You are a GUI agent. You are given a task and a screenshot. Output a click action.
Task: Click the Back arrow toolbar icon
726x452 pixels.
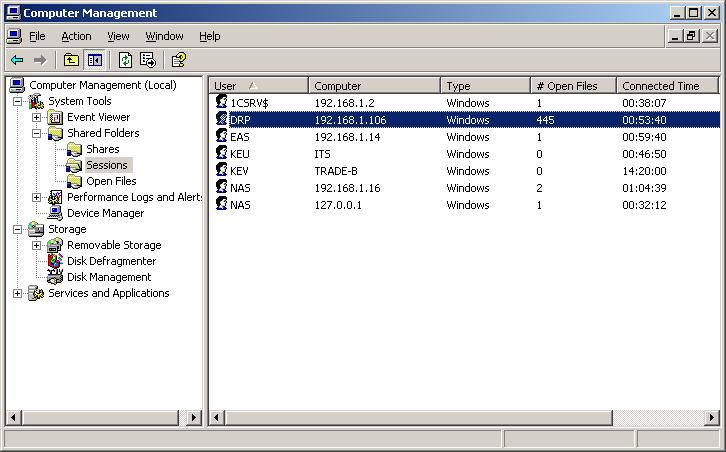pyautogui.click(x=17, y=60)
